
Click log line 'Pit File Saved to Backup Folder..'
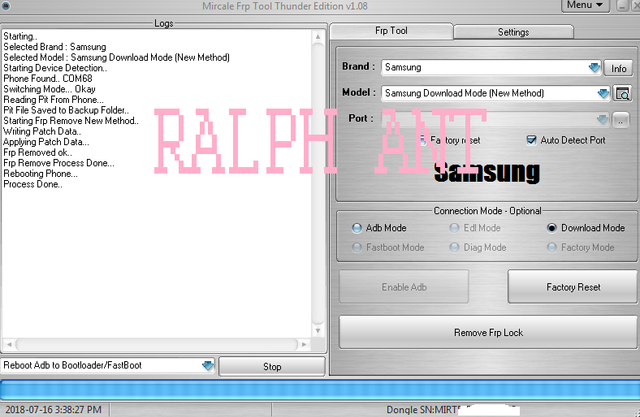click(66, 110)
